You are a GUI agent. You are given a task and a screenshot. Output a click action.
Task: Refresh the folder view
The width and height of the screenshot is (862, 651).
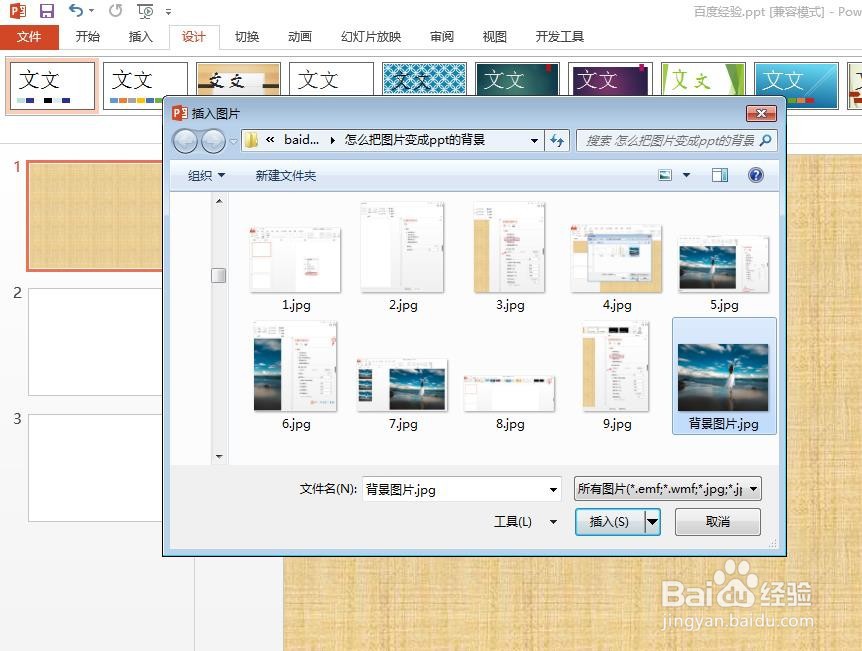point(557,141)
